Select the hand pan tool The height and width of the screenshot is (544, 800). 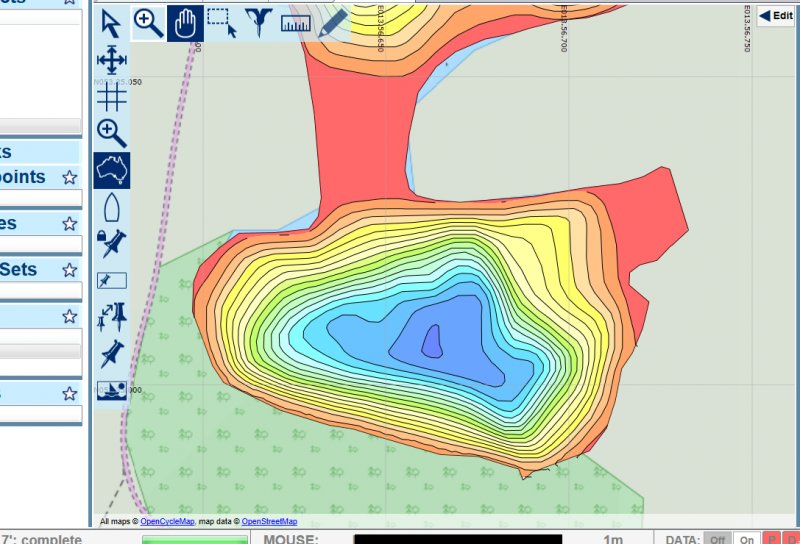coord(184,23)
